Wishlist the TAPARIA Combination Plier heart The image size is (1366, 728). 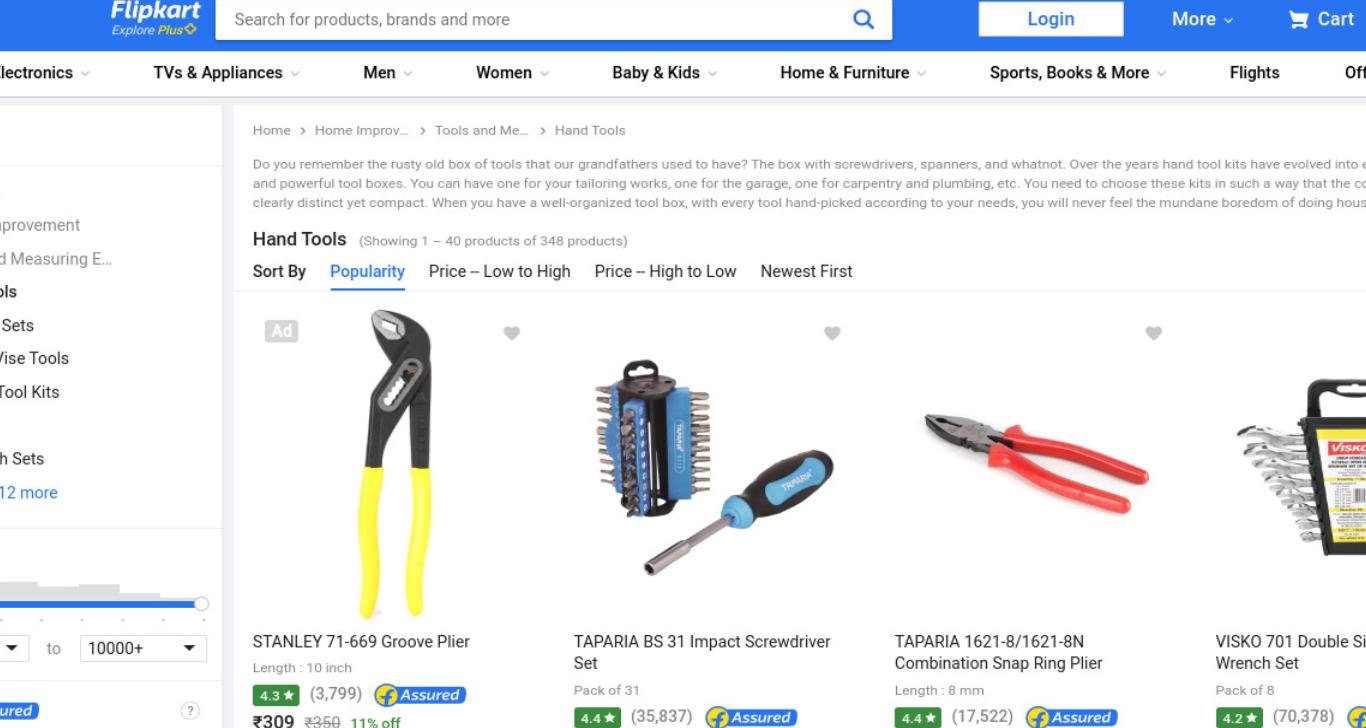pos(1154,333)
